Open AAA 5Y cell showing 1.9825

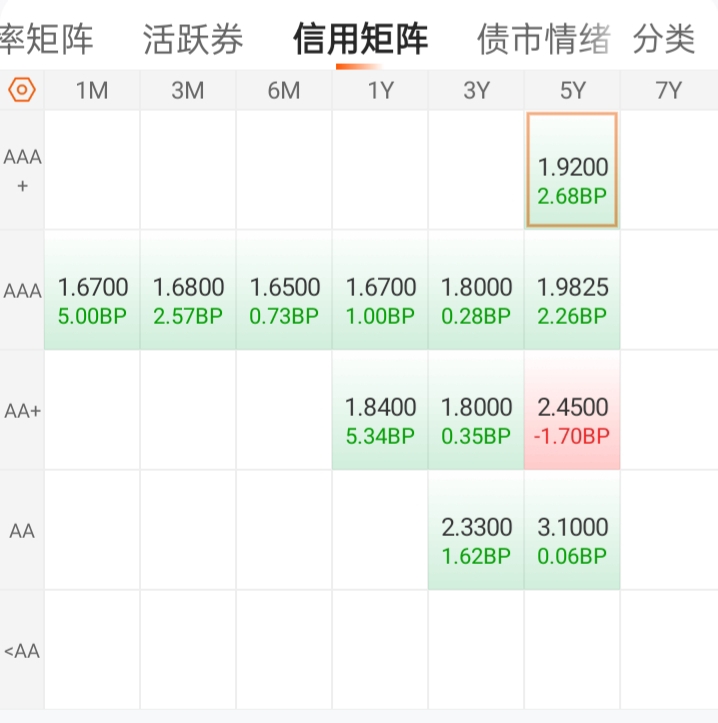572,290
